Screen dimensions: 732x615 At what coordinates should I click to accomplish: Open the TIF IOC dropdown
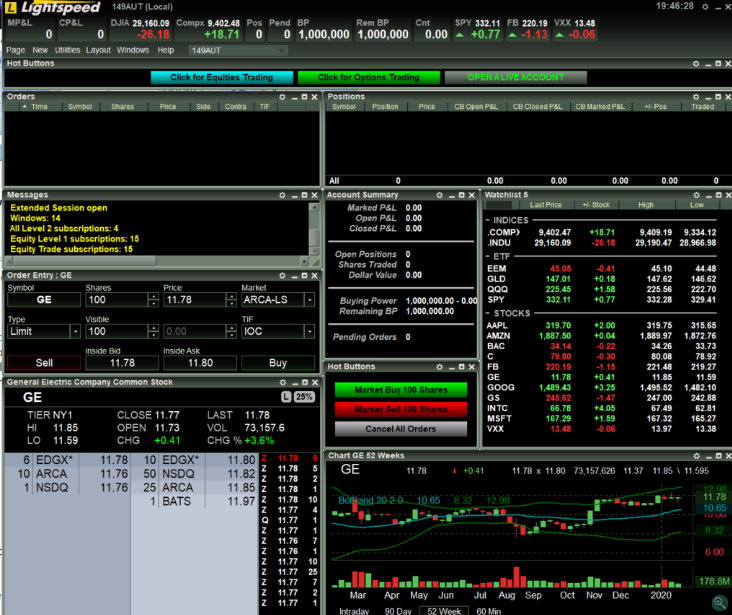pyautogui.click(x=310, y=332)
